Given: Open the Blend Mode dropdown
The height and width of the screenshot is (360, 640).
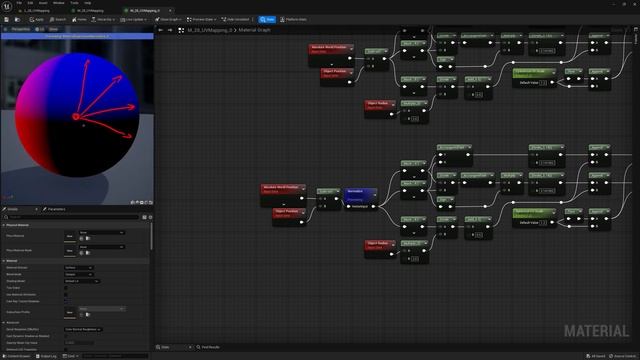Looking at the screenshot, I should coord(78,274).
